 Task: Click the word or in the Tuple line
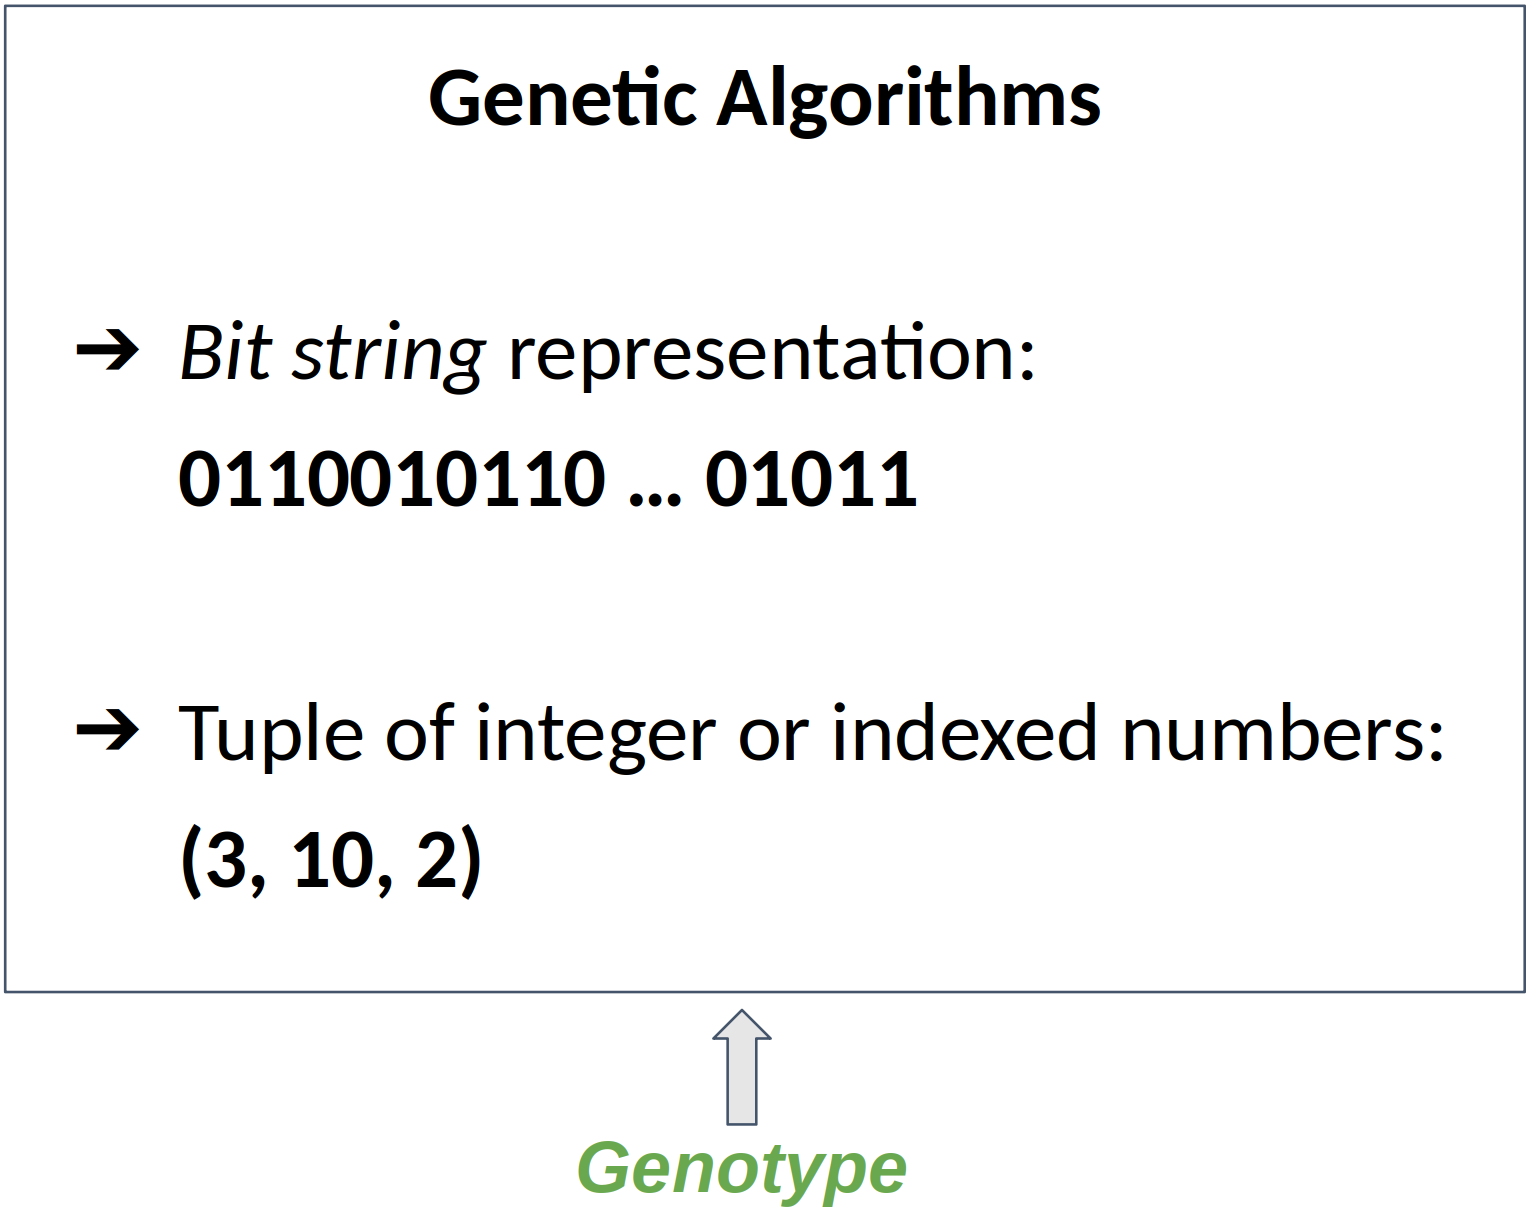(773, 735)
